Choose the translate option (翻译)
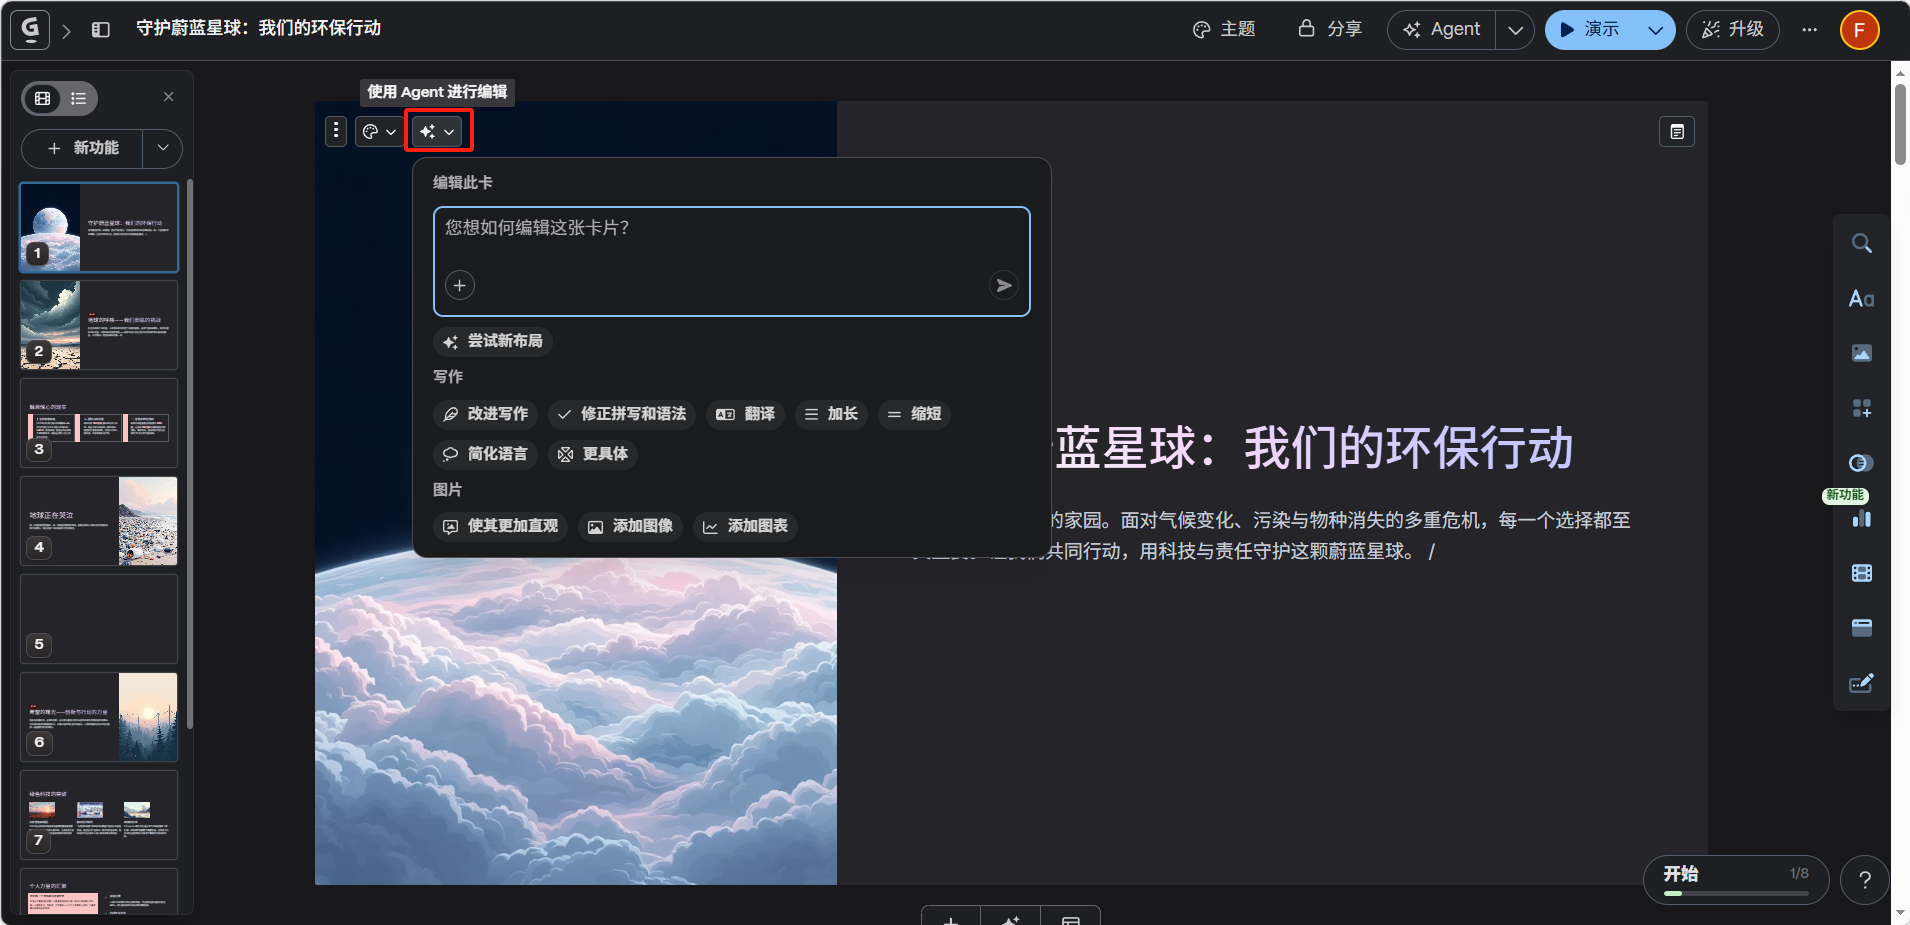The image size is (1910, 925). [746, 414]
